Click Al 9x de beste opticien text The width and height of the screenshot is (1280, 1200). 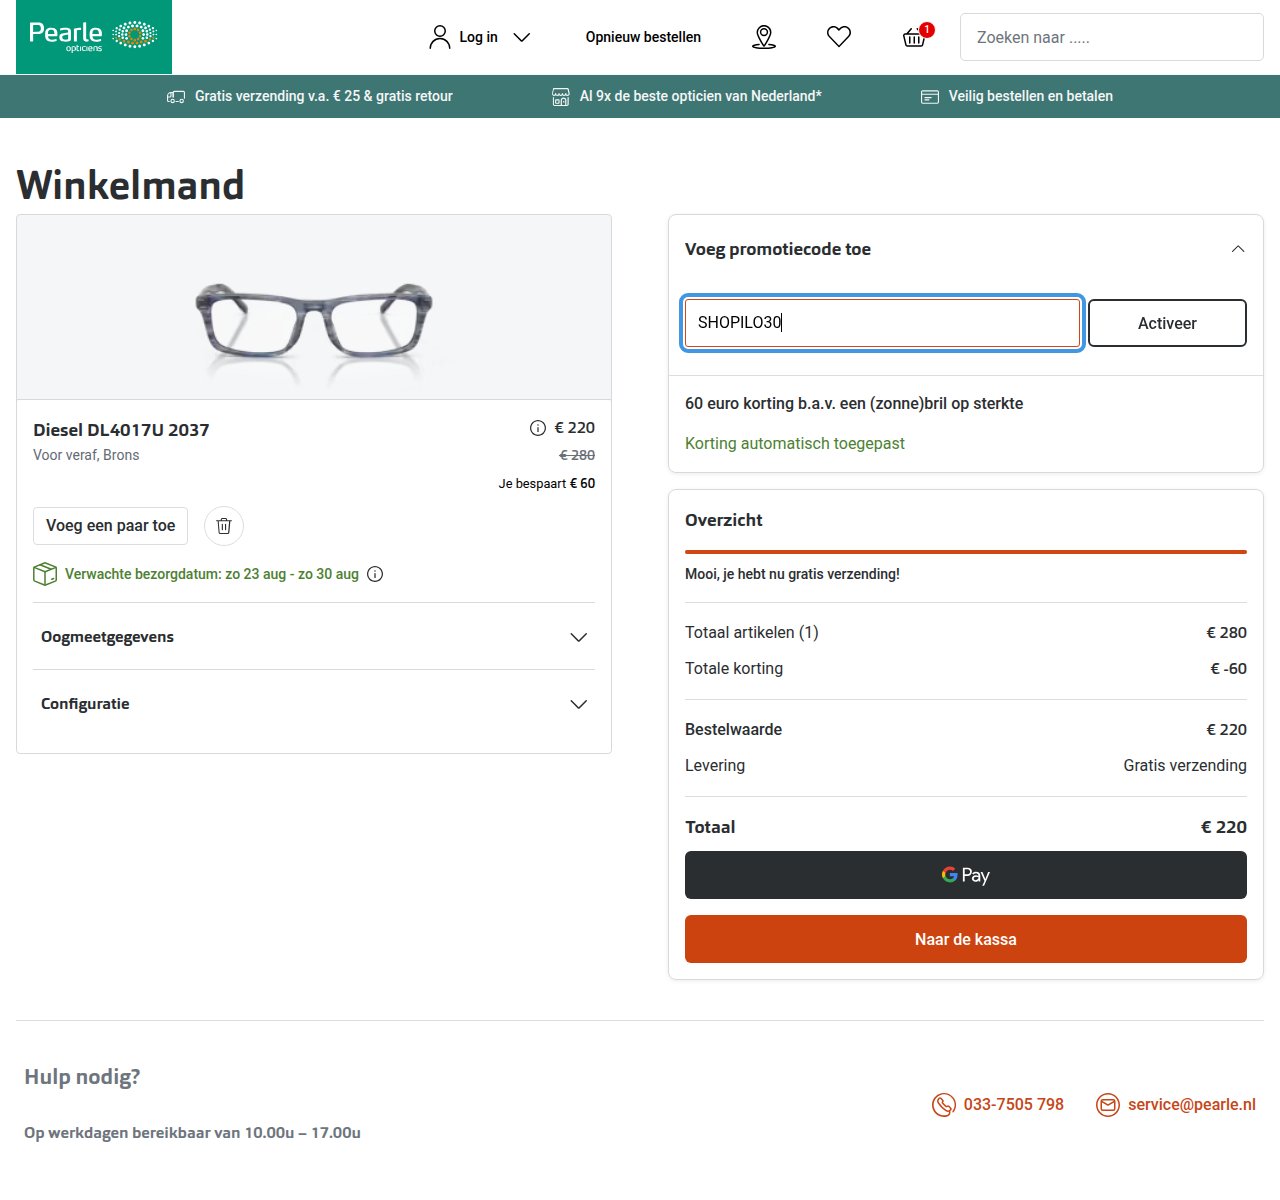pos(700,96)
